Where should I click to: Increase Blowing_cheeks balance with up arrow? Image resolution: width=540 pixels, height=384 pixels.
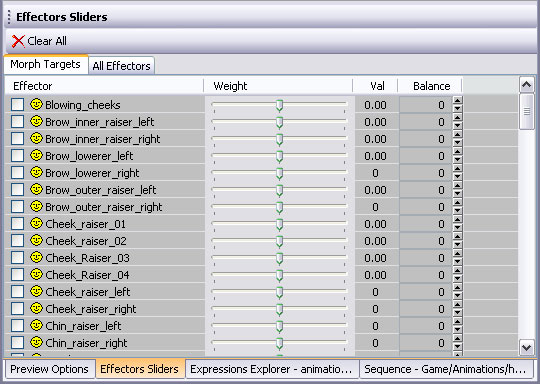tap(457, 101)
